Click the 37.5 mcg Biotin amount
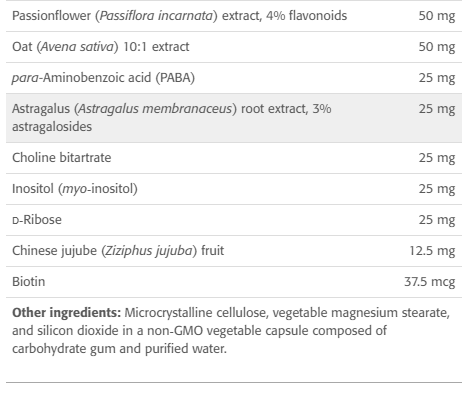 click(x=429, y=282)
